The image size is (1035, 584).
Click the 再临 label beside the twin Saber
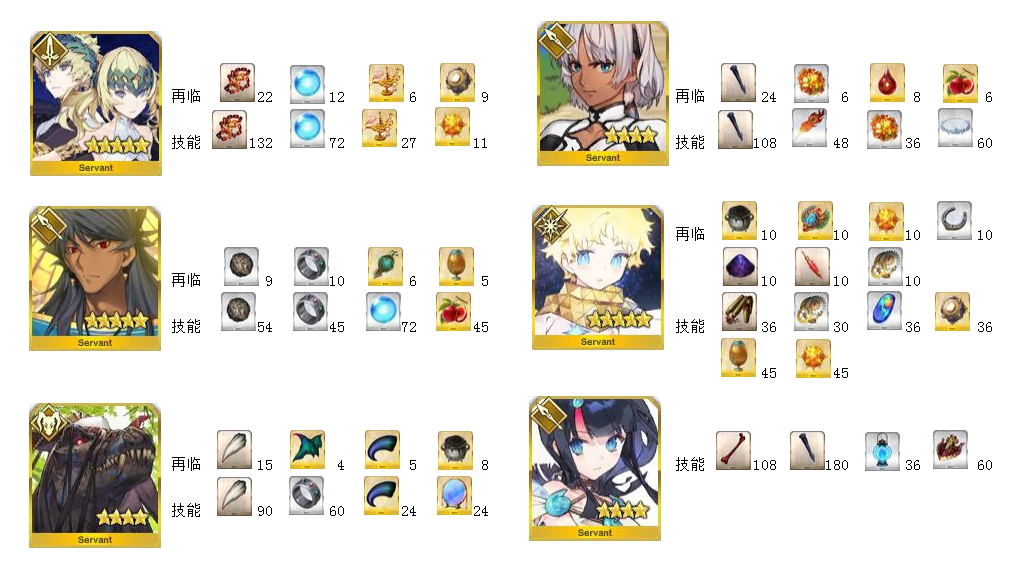[x=186, y=96]
